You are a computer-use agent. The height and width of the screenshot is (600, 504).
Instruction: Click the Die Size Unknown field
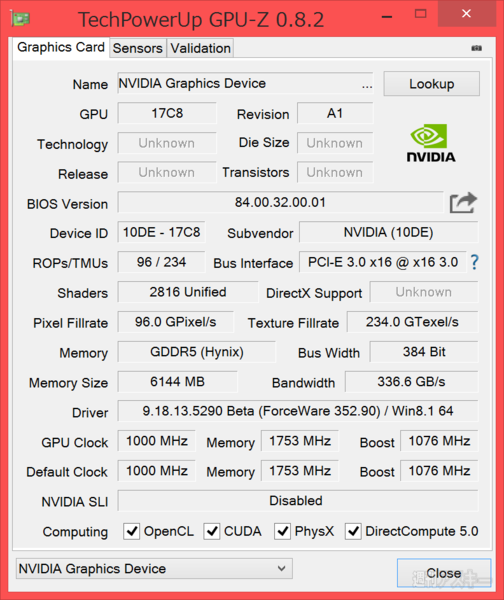click(335, 143)
